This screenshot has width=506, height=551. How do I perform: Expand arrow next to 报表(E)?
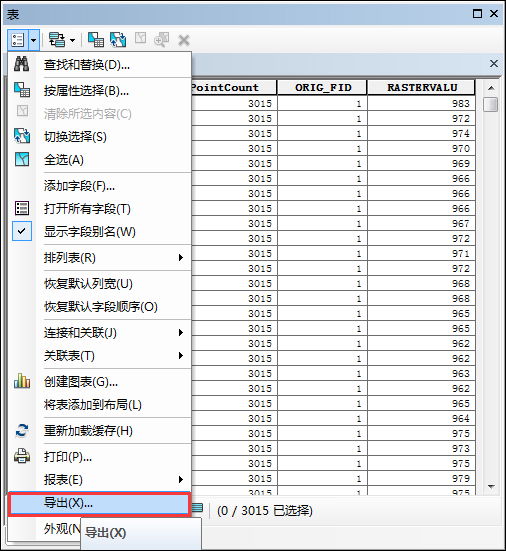181,479
